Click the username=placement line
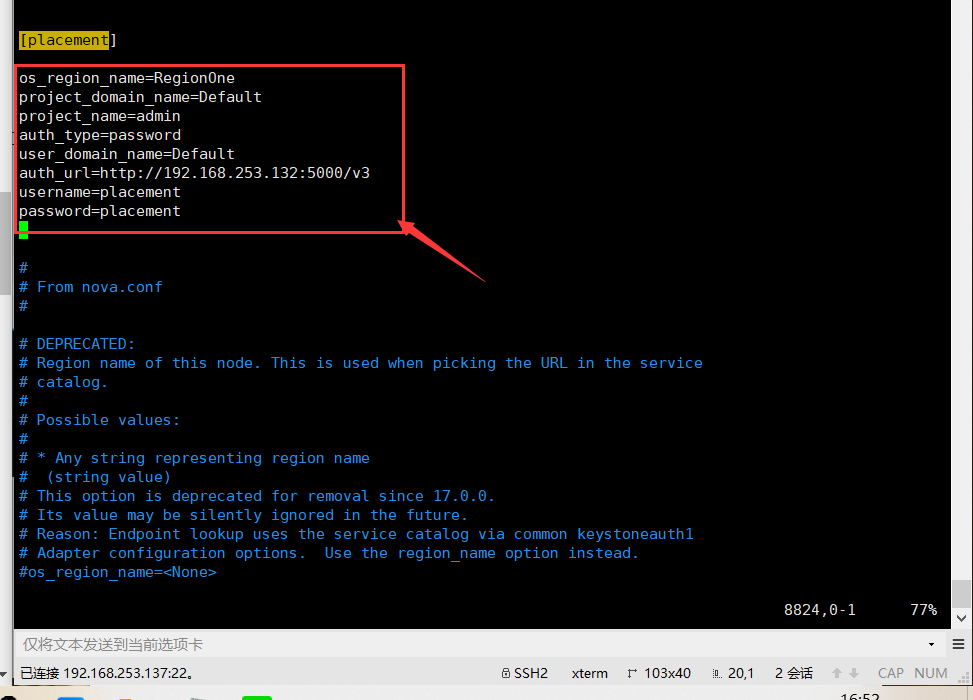 99,192
